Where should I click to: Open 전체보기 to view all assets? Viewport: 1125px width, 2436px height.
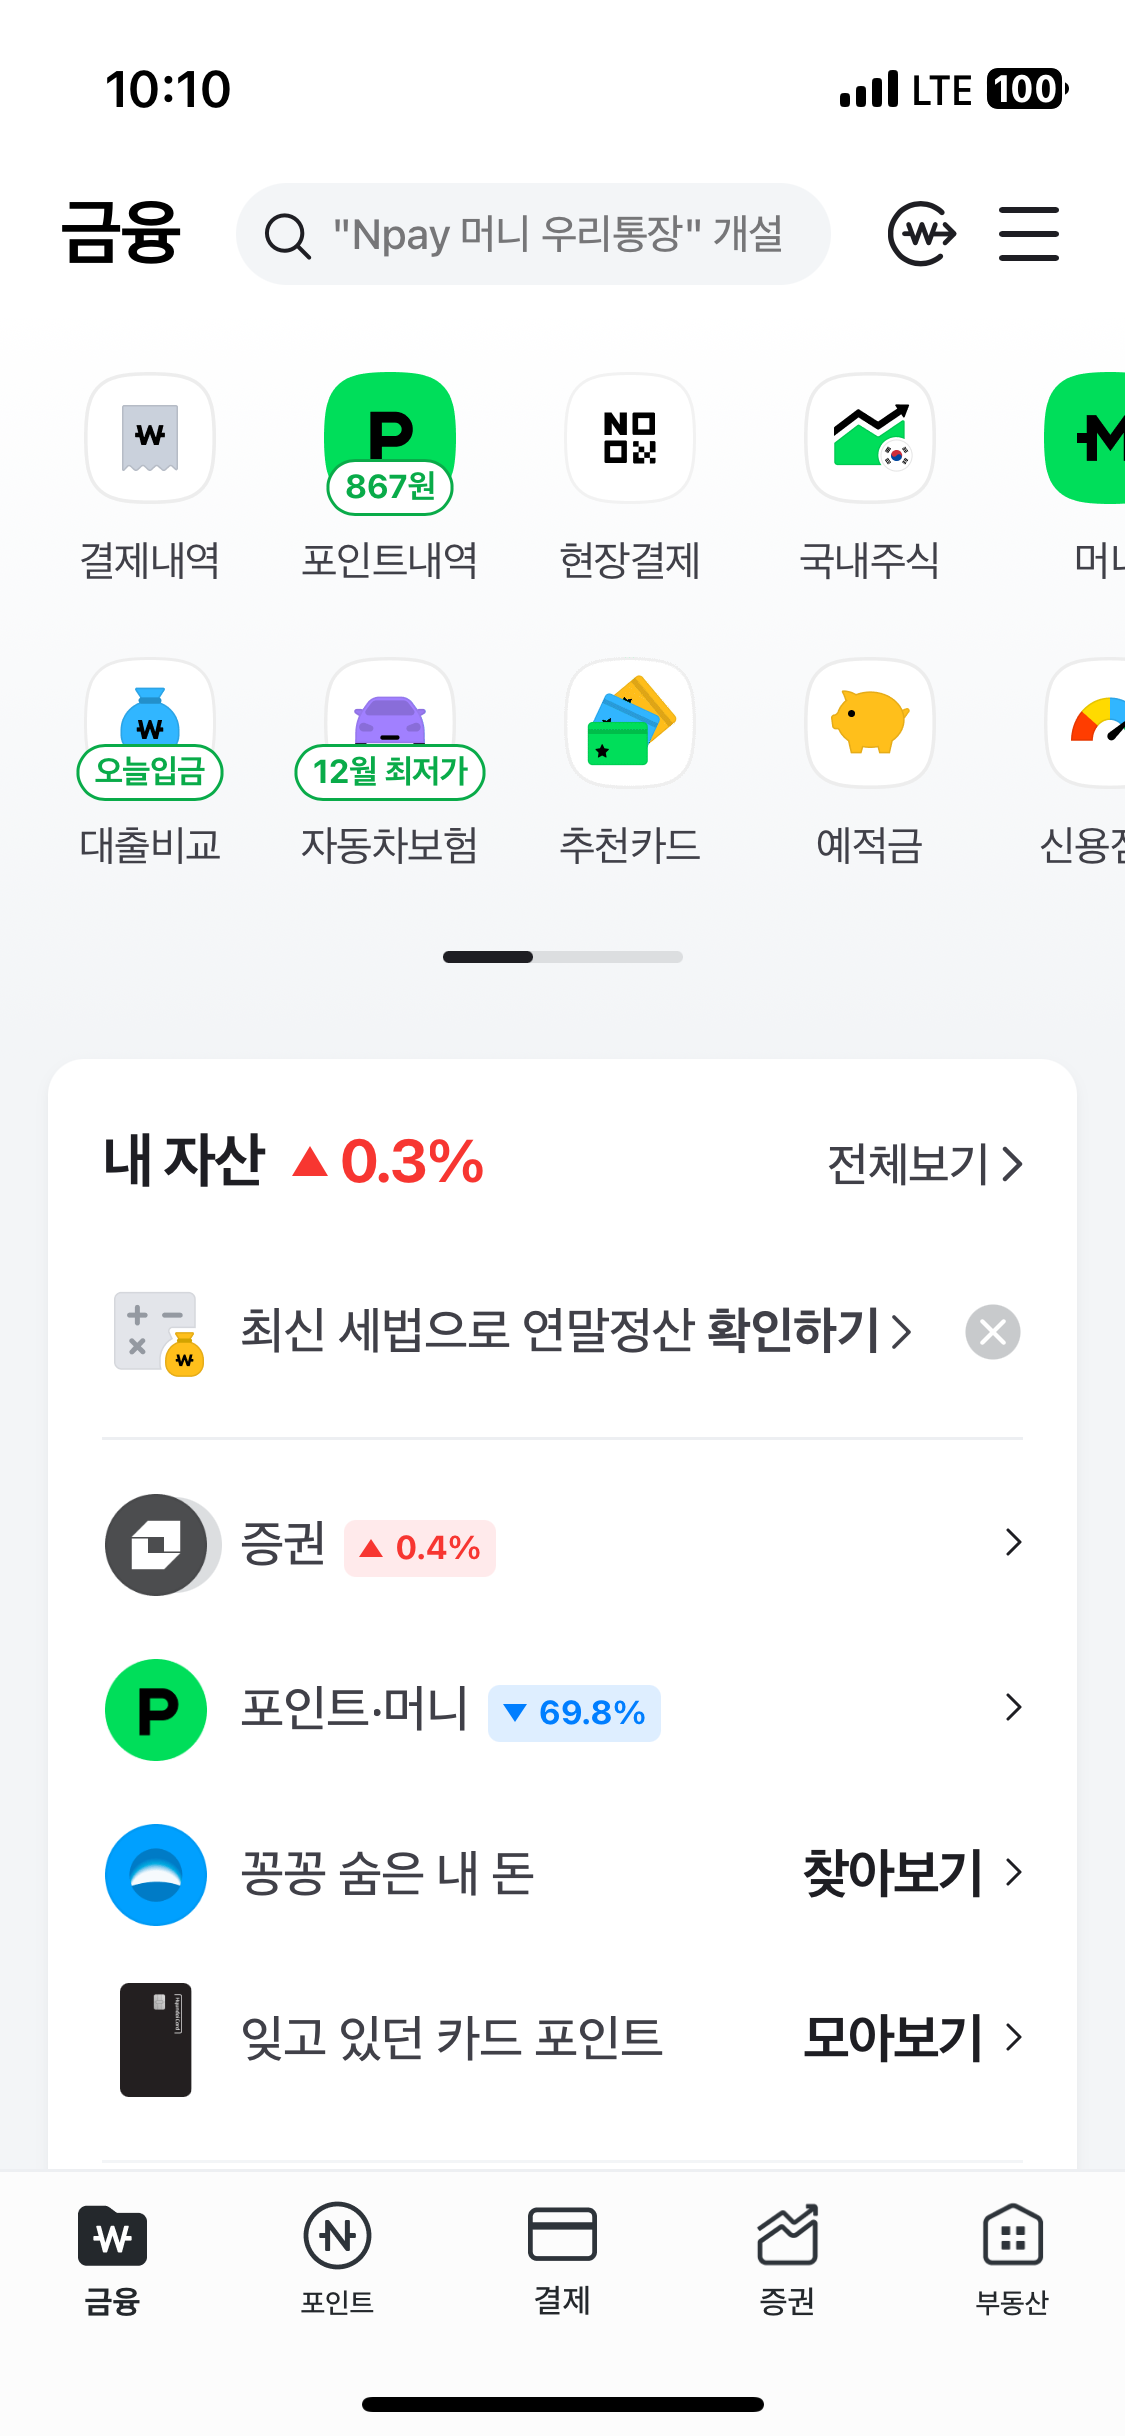(x=924, y=1164)
